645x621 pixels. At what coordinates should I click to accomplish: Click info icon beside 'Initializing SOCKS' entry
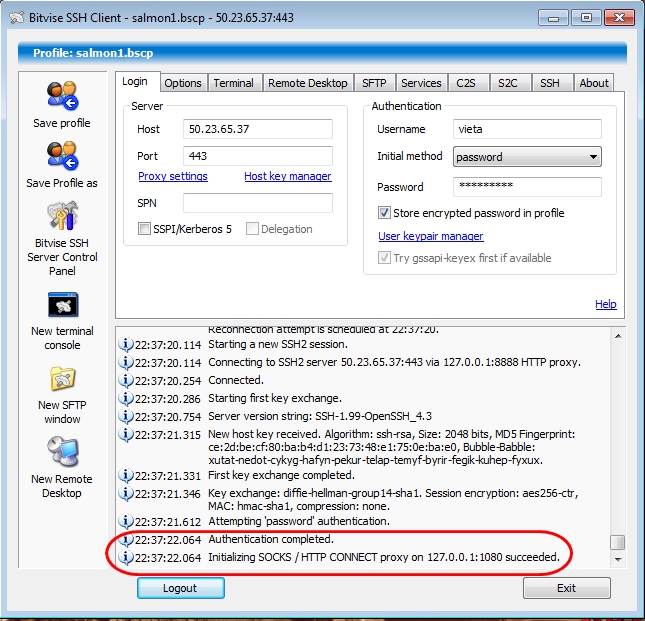[x=125, y=557]
